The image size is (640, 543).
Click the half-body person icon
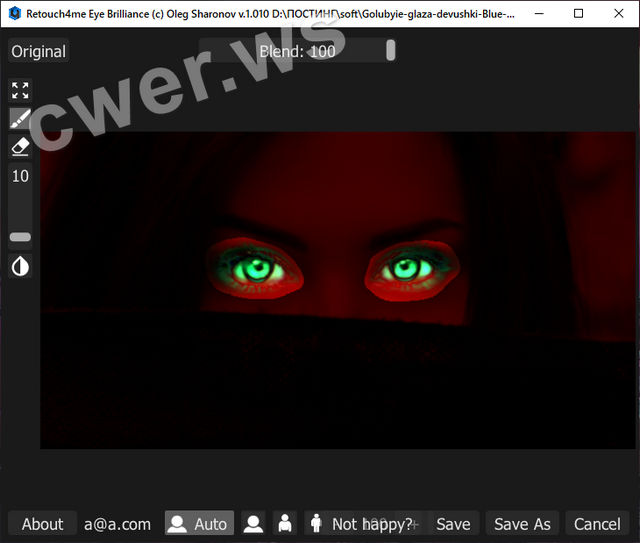[285, 524]
